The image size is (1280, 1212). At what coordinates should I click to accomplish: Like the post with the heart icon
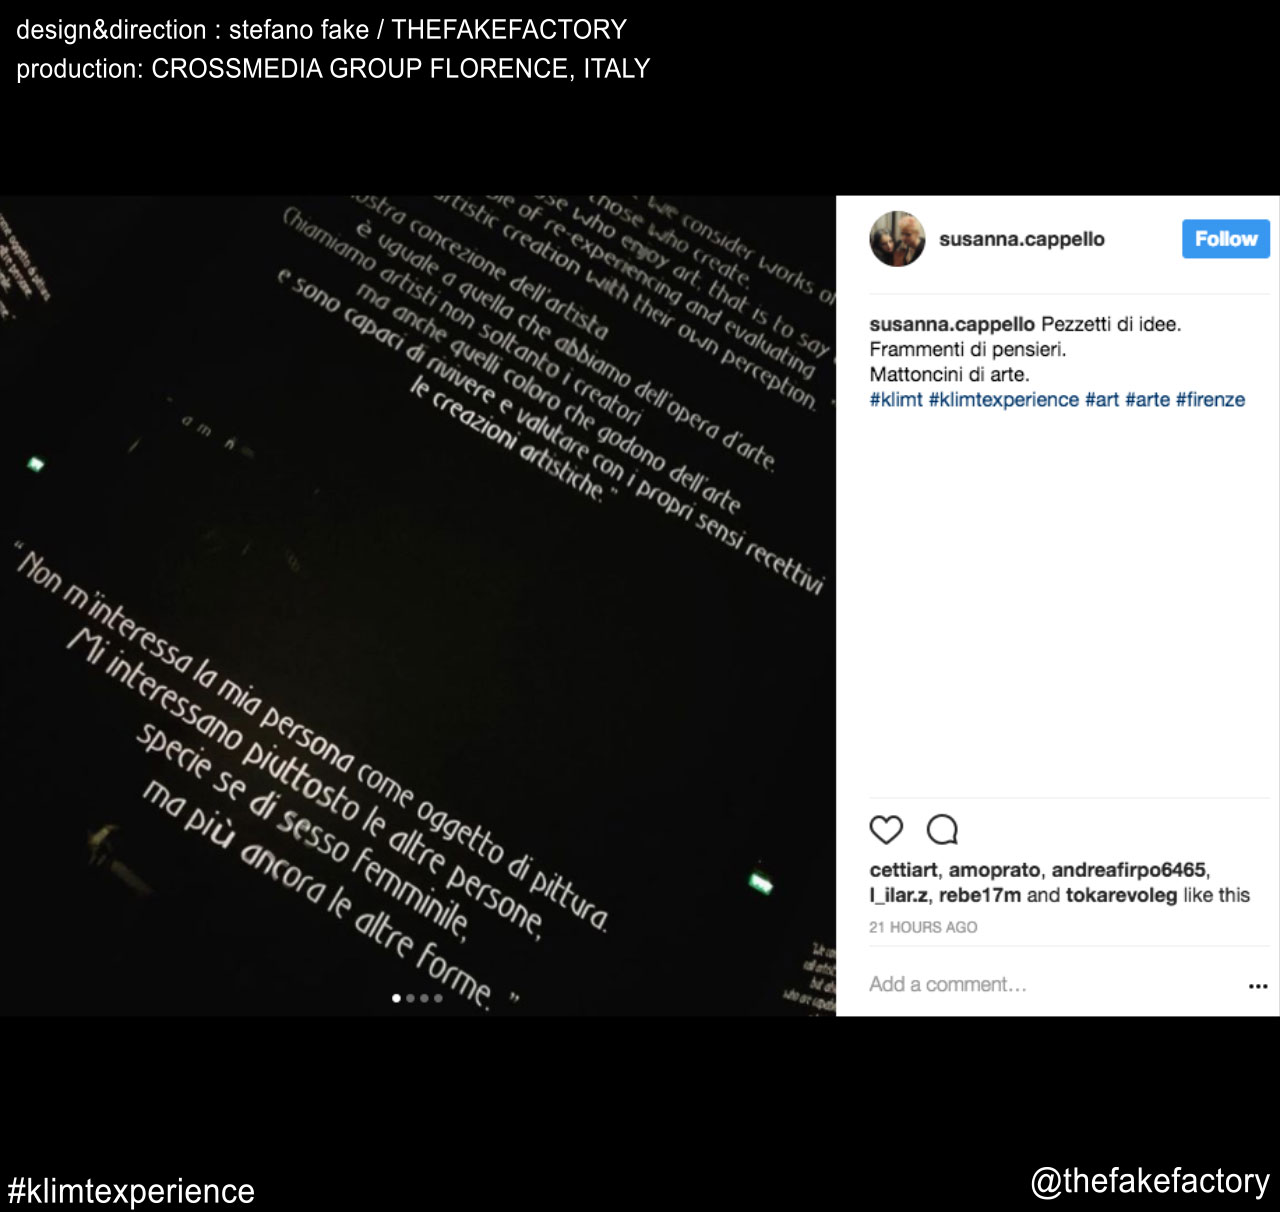point(886,830)
